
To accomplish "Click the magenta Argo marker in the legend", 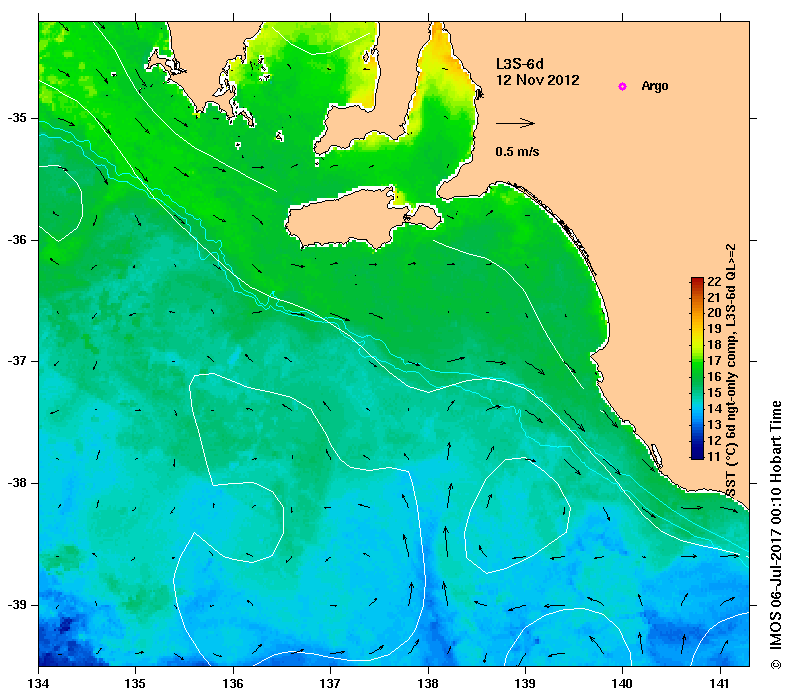I will click(x=622, y=86).
